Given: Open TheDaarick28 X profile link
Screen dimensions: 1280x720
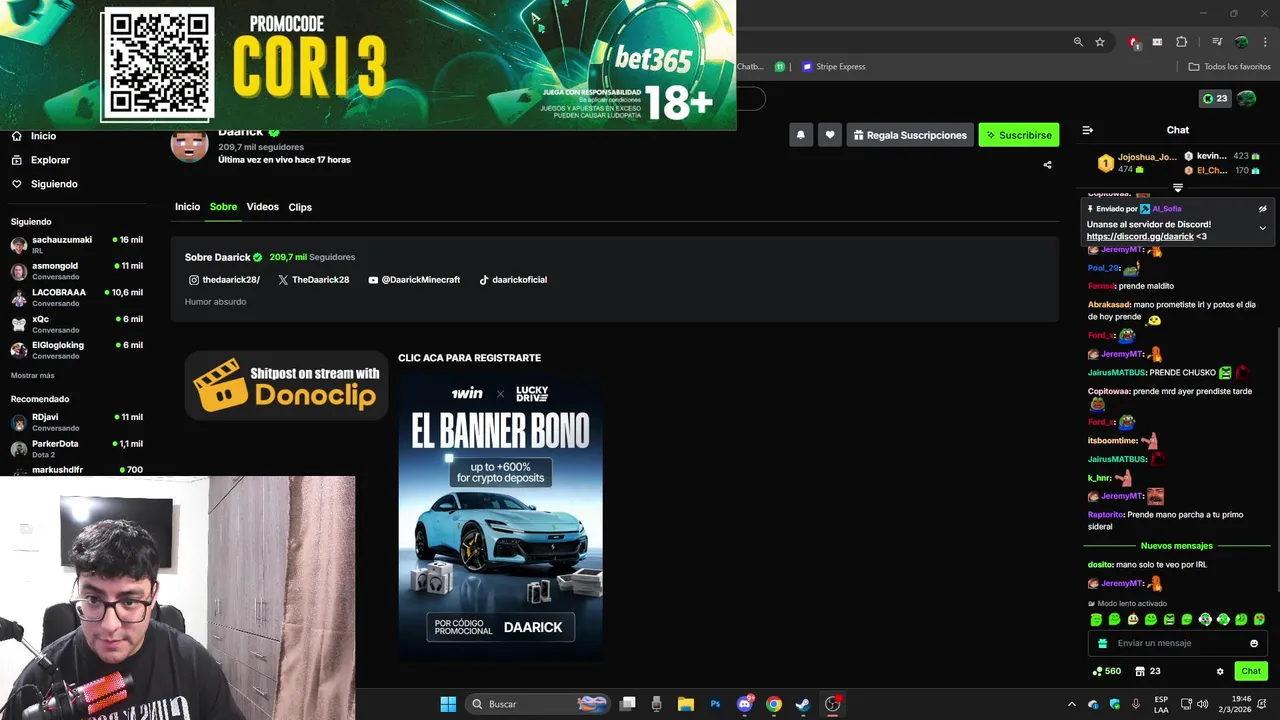Looking at the screenshot, I should pos(313,280).
